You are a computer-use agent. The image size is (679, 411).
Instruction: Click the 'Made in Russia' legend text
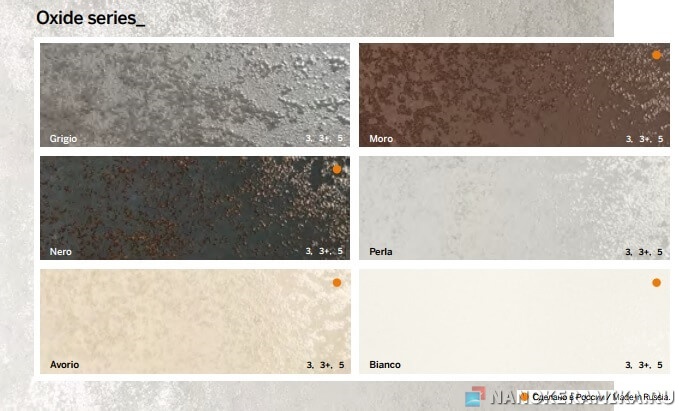600,397
